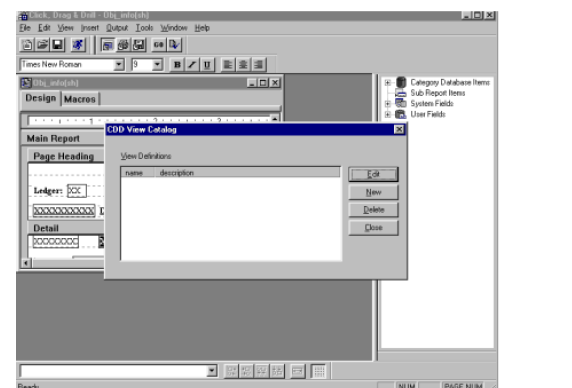
Task: Click the New document toolbar icon
Action: coord(27,45)
